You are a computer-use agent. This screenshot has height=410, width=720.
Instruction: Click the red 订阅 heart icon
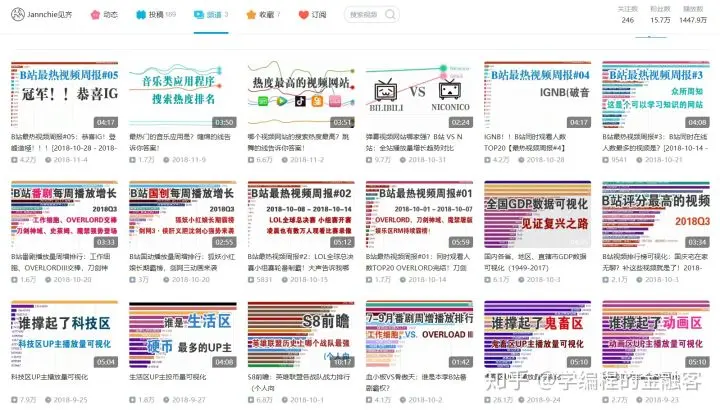point(304,15)
